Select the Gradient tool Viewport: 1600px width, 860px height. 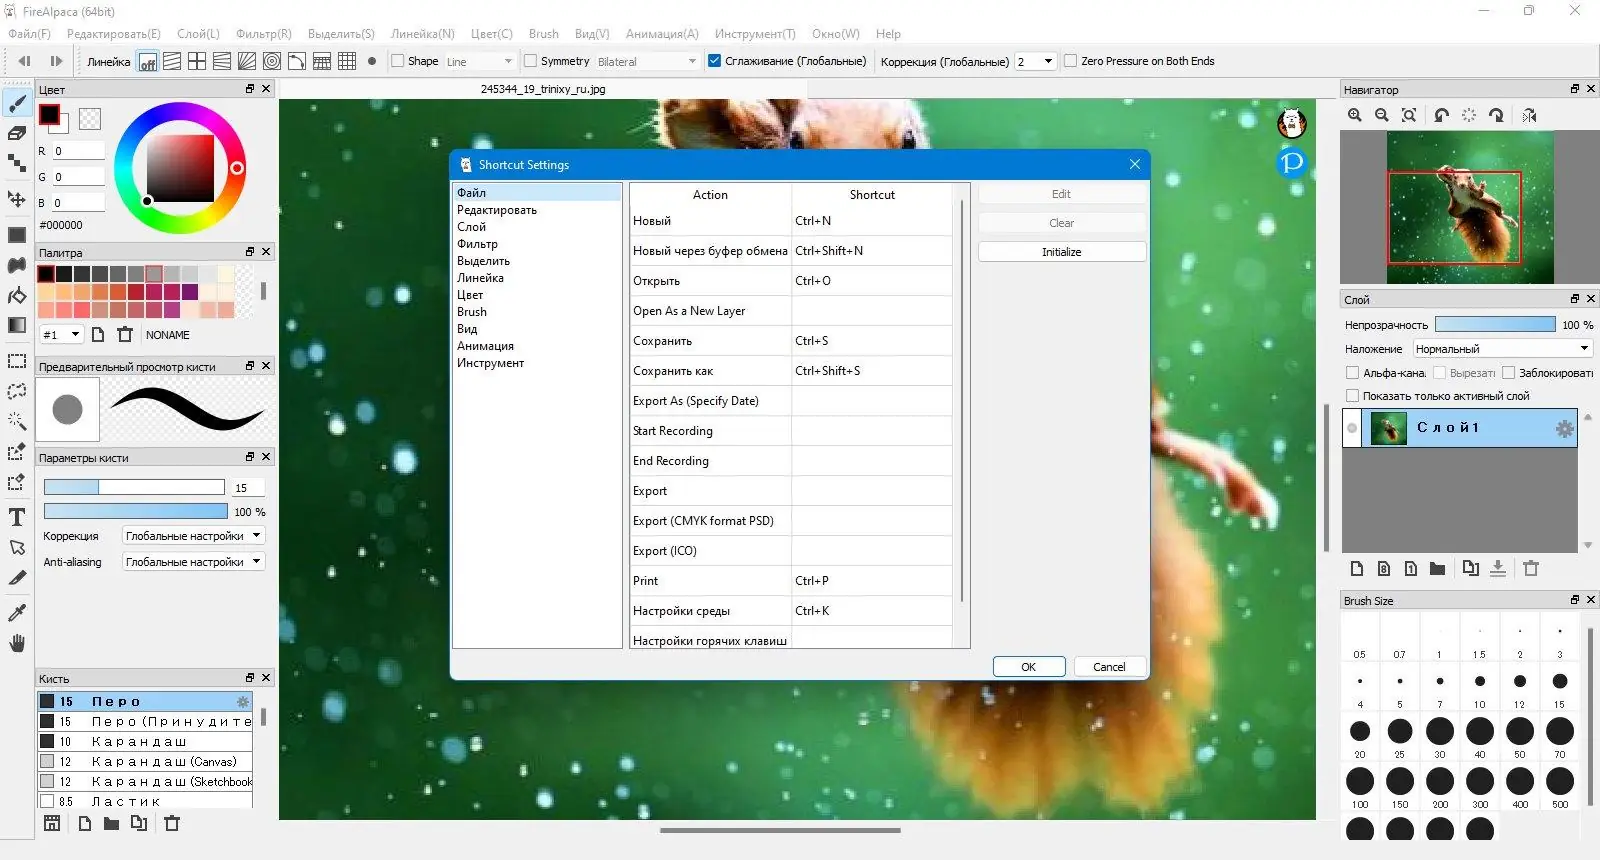(x=17, y=325)
